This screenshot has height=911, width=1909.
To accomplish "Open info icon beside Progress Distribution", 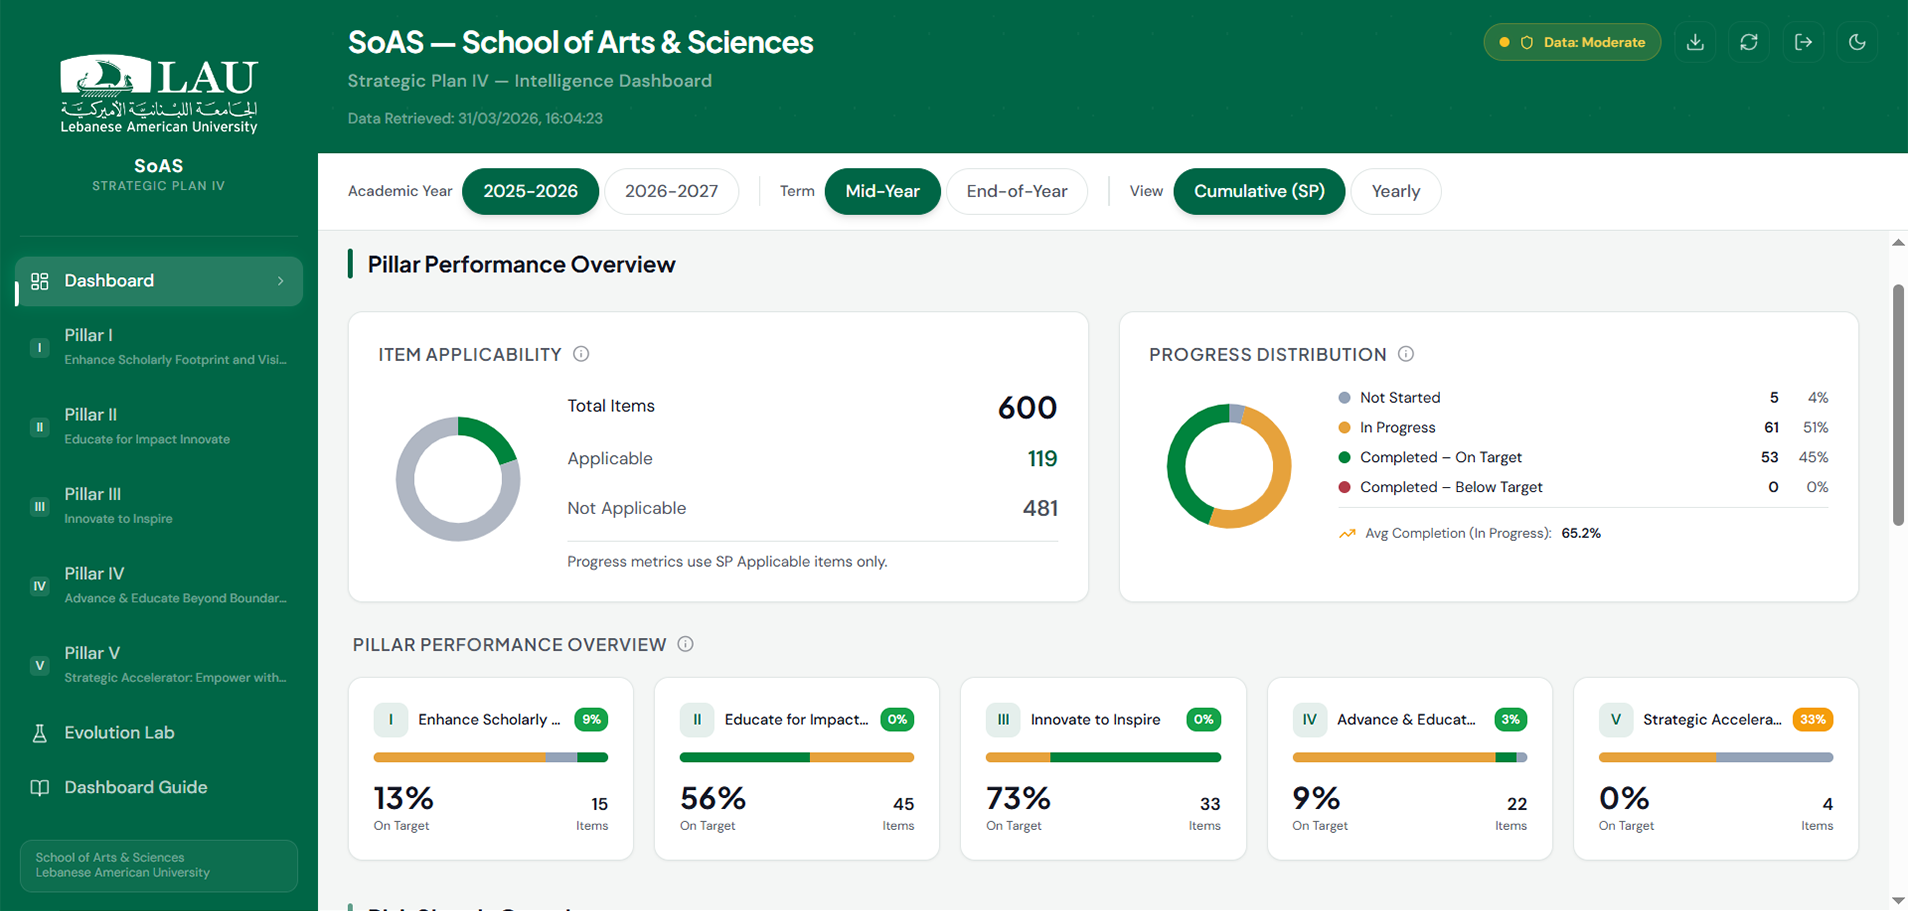I will coord(1406,354).
